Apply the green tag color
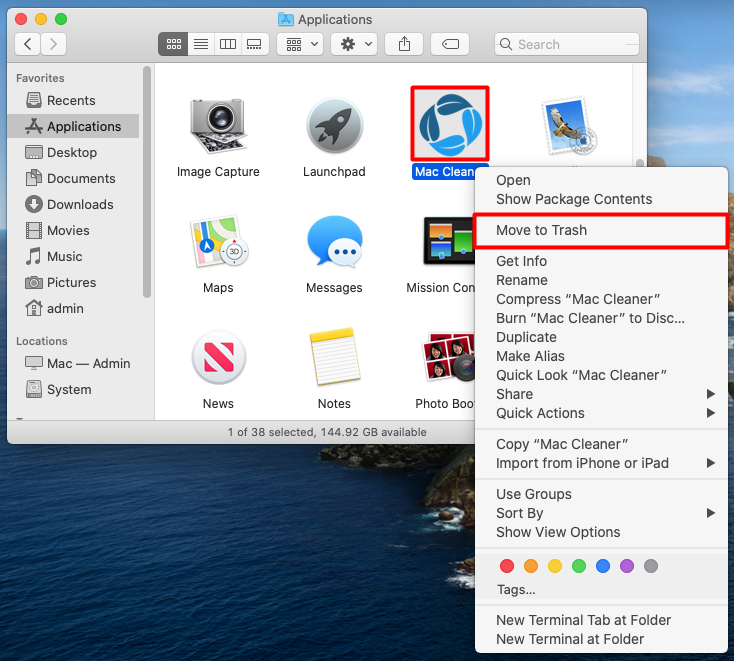Viewport: 734px width, 661px height. (x=579, y=566)
